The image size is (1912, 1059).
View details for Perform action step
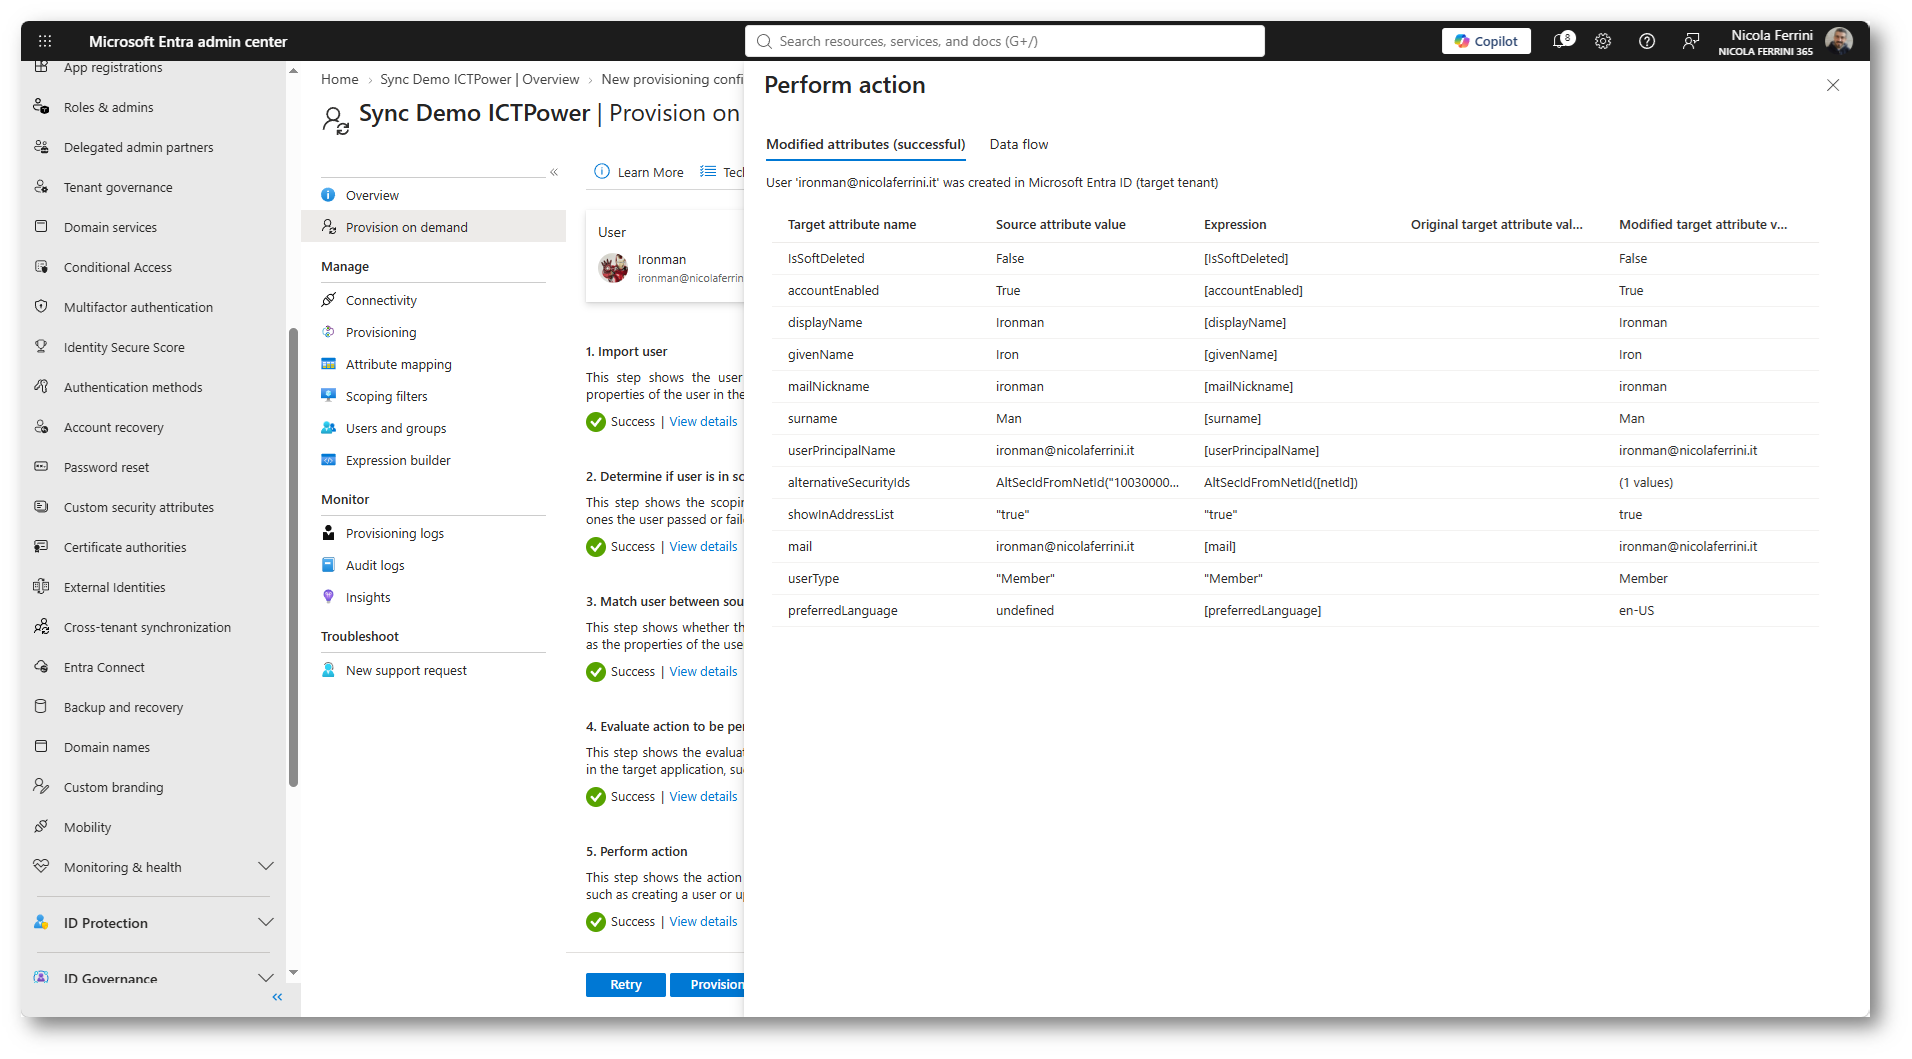coord(703,922)
